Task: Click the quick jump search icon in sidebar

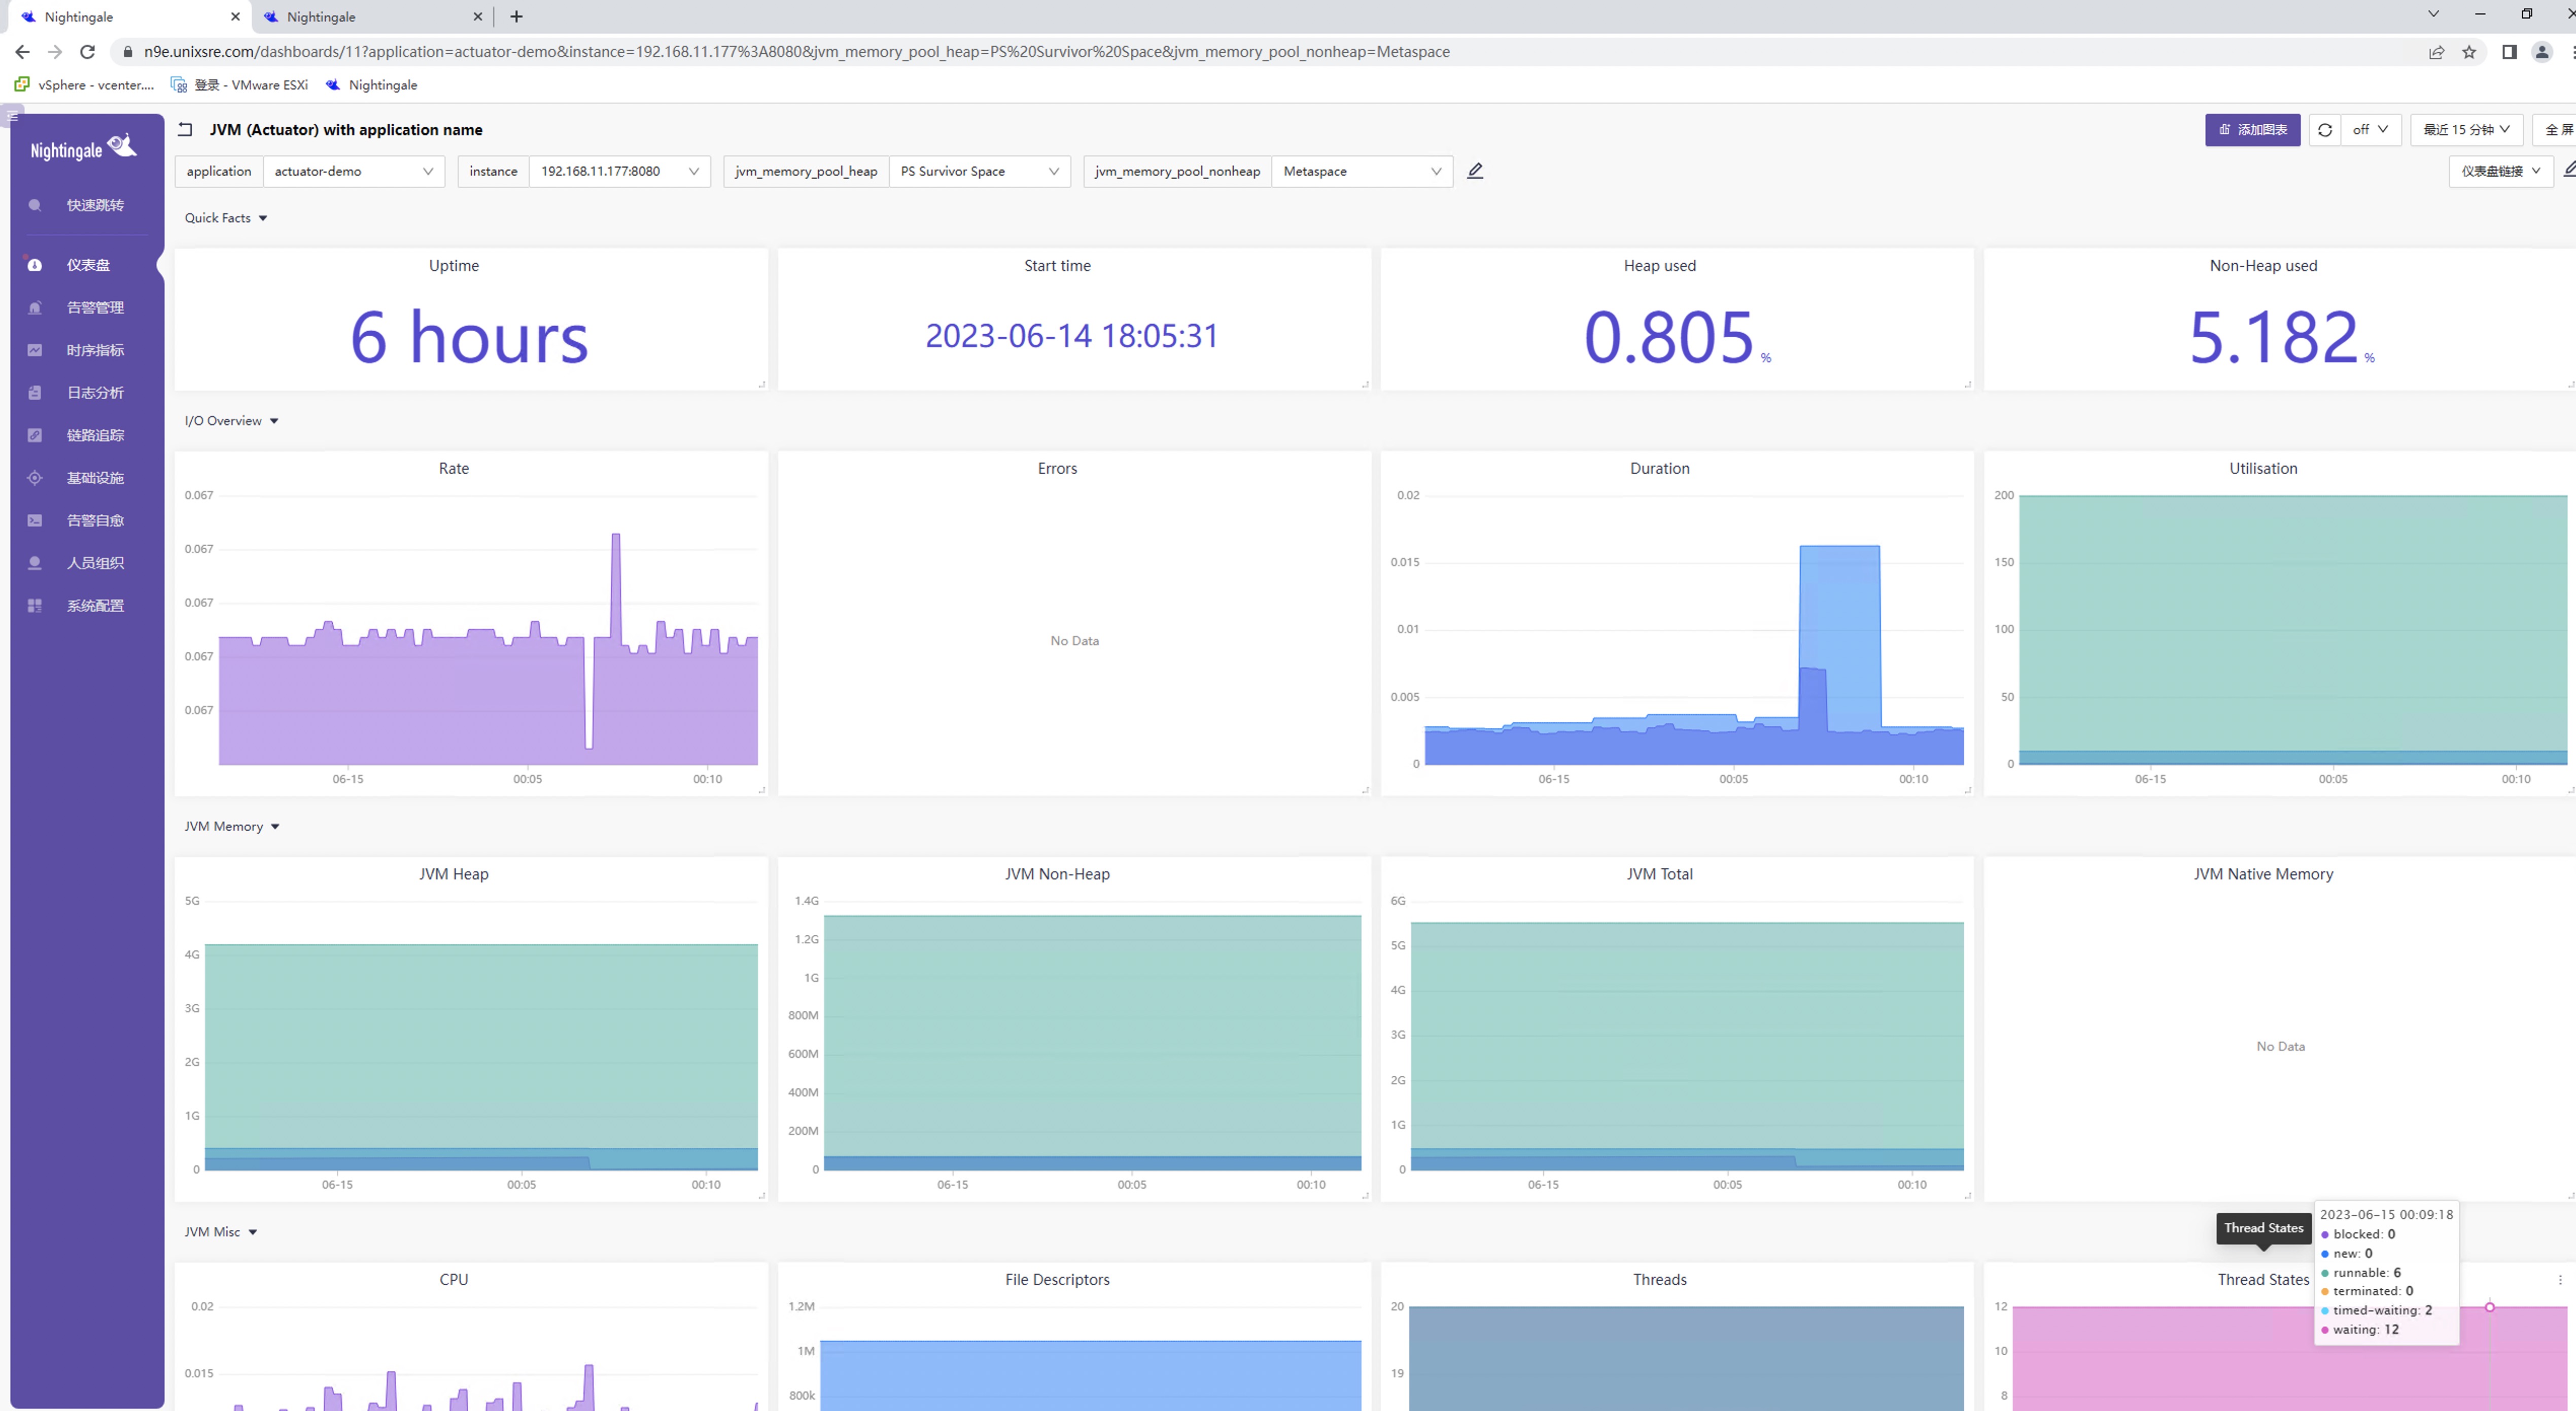Action: tap(35, 205)
